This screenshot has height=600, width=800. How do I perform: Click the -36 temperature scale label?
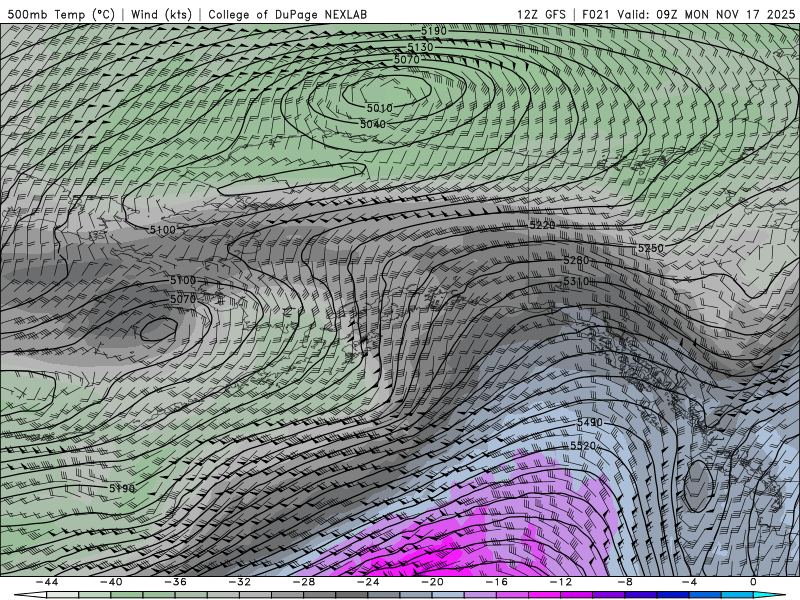[x=176, y=582]
